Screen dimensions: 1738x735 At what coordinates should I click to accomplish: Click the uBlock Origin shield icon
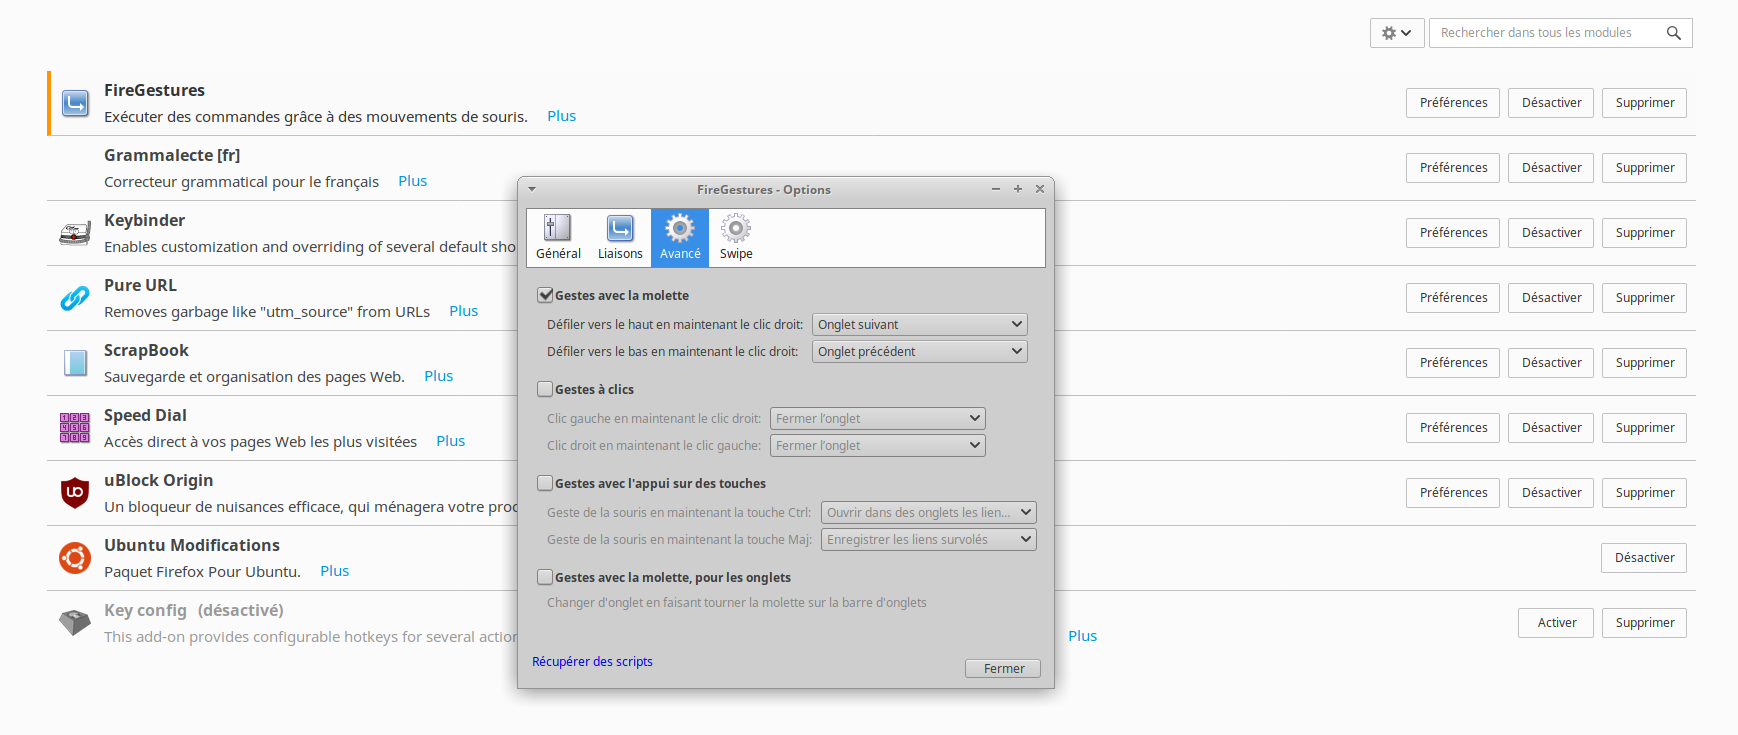click(75, 493)
